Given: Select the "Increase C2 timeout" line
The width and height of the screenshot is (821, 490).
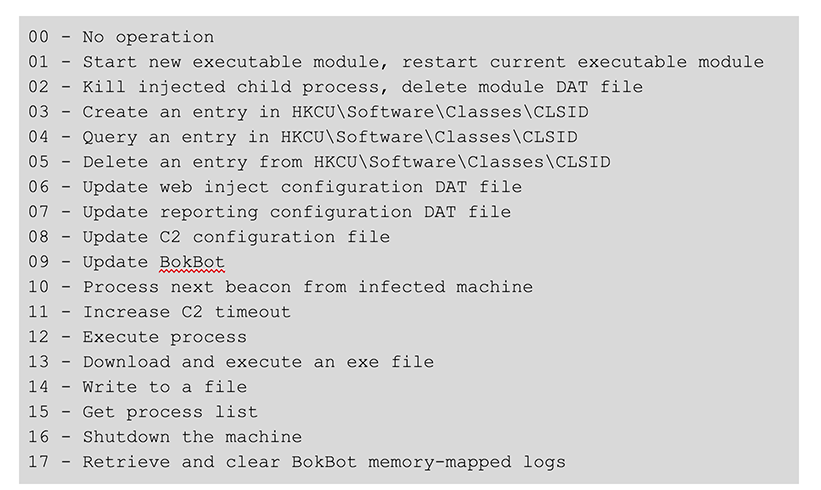Looking at the screenshot, I should click(159, 312).
